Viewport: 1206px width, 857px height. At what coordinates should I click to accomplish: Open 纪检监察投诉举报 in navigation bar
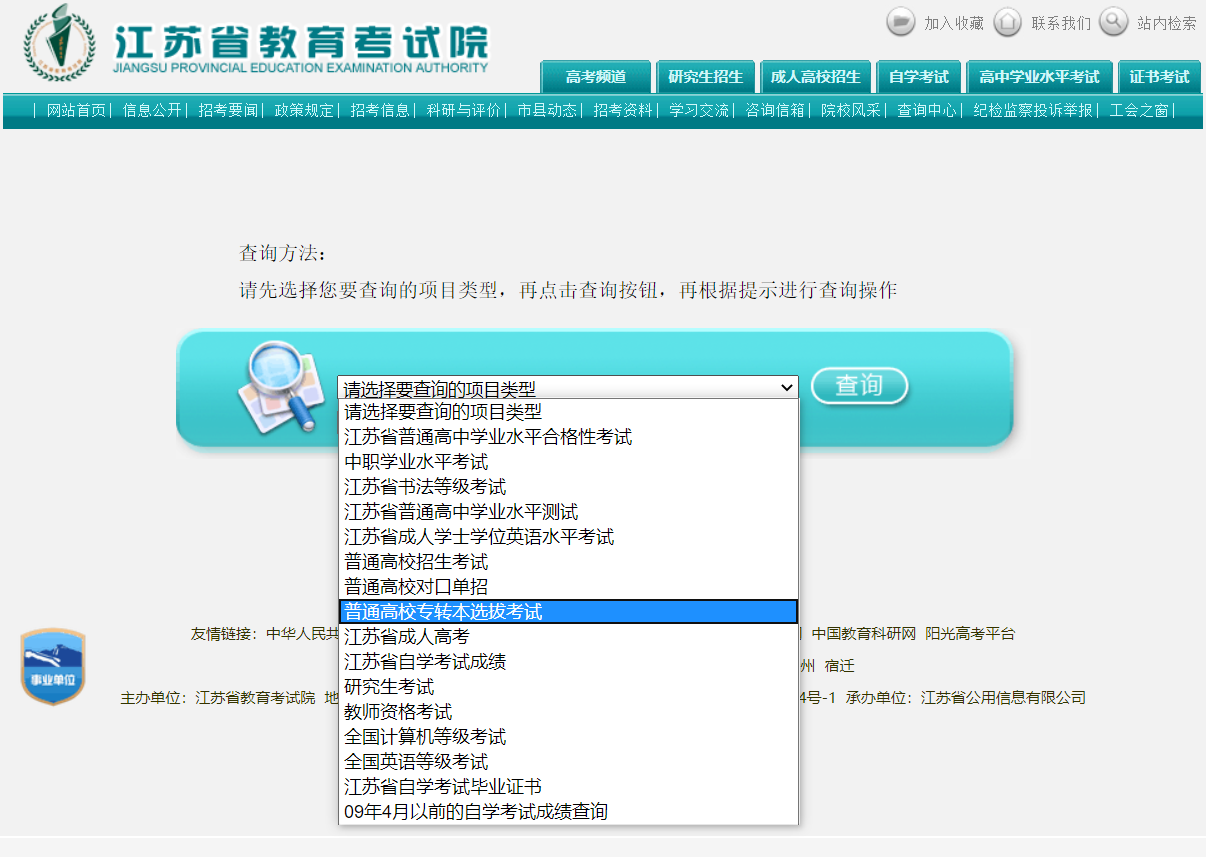1033,111
